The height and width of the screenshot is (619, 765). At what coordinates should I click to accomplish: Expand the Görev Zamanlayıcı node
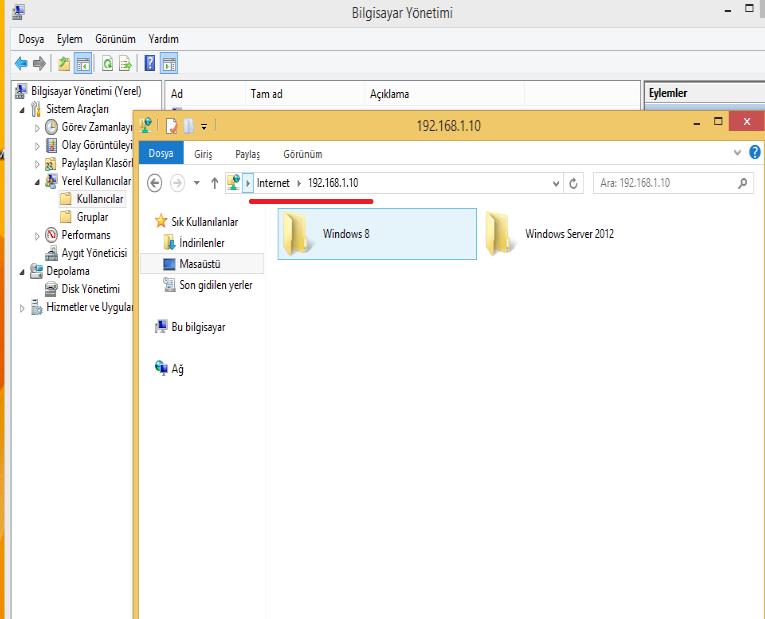click(x=37, y=128)
